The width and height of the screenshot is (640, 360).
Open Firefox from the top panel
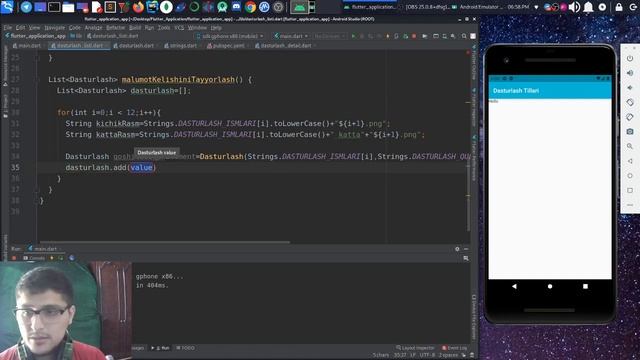pyautogui.click(x=138, y=7)
